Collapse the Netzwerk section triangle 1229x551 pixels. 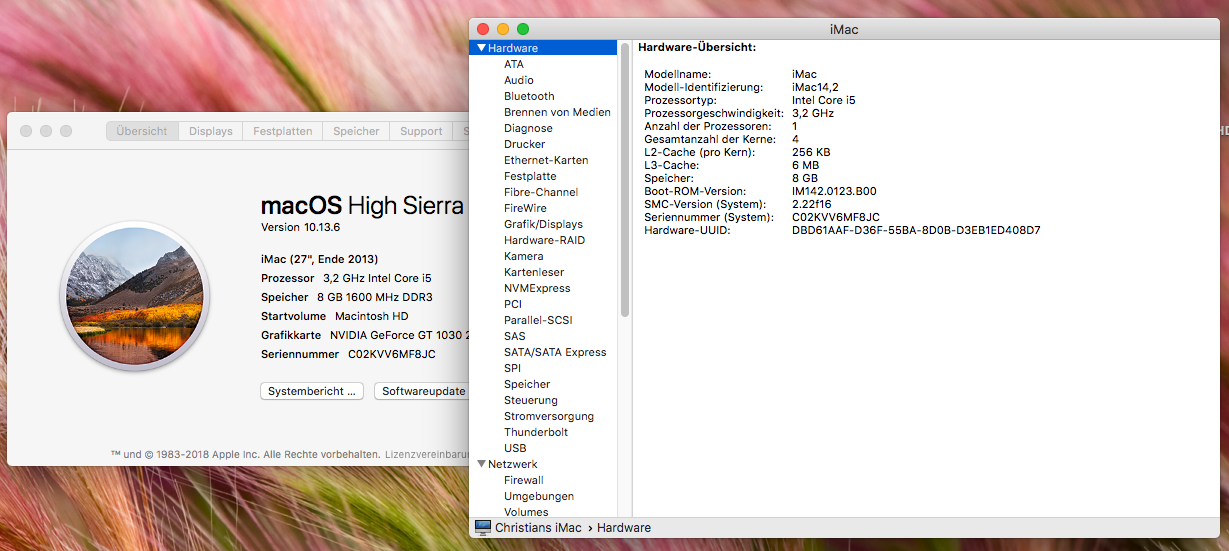coord(481,464)
